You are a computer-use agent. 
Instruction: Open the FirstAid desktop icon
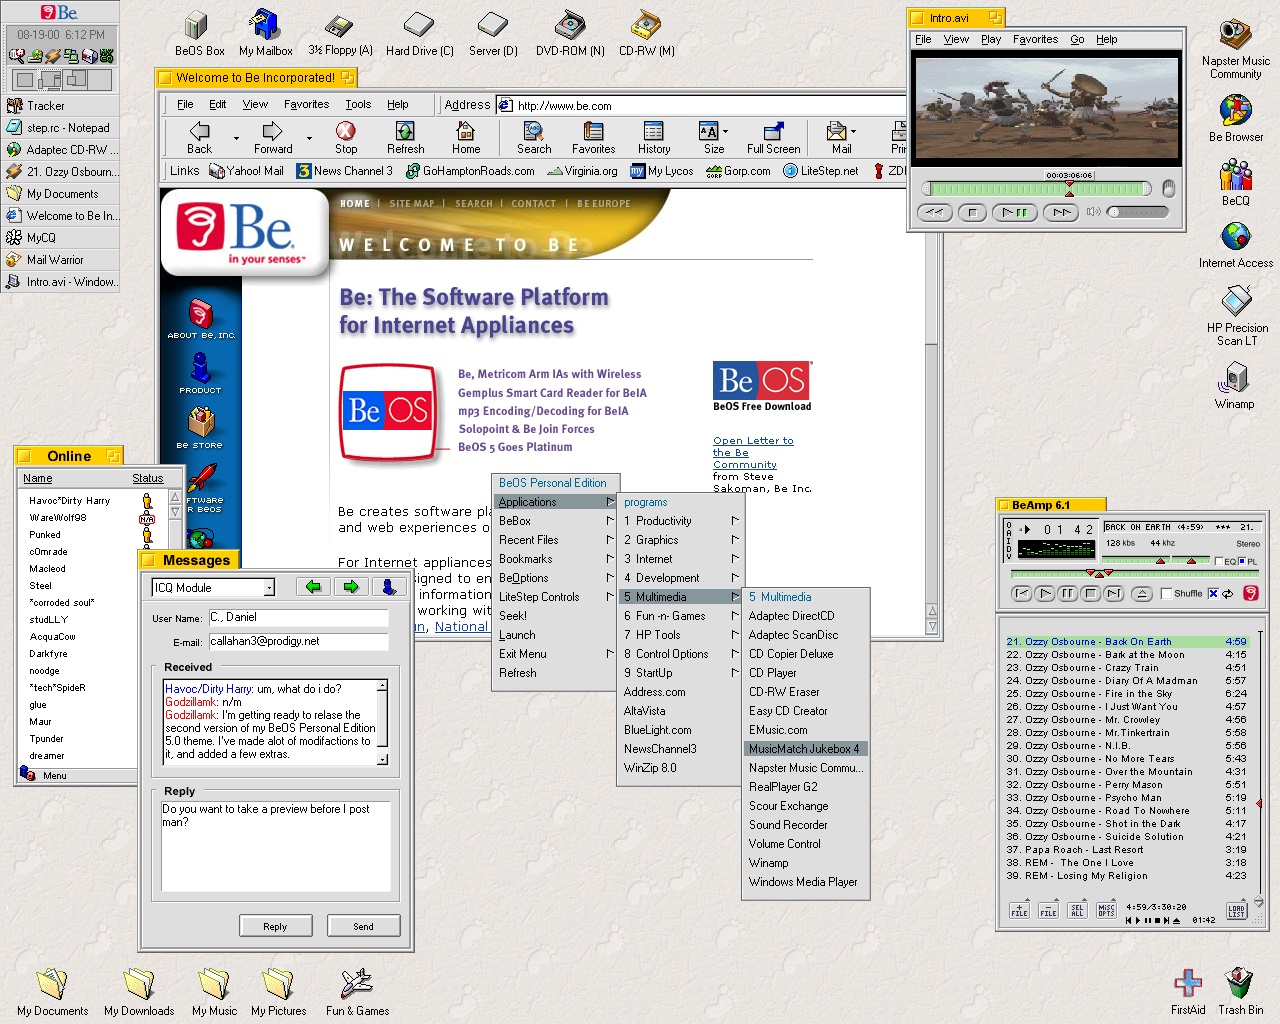coord(1188,992)
